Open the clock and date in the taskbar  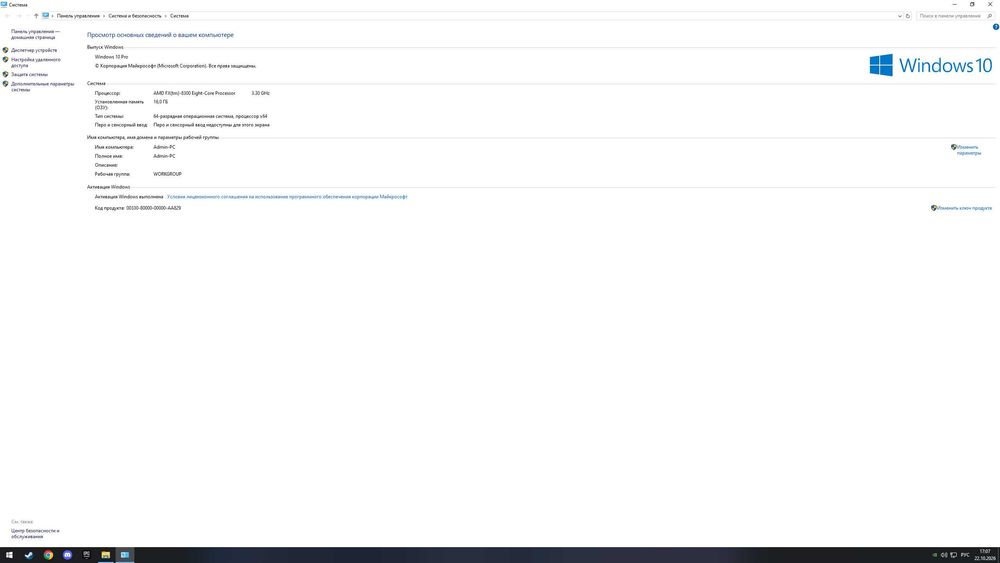click(x=985, y=555)
